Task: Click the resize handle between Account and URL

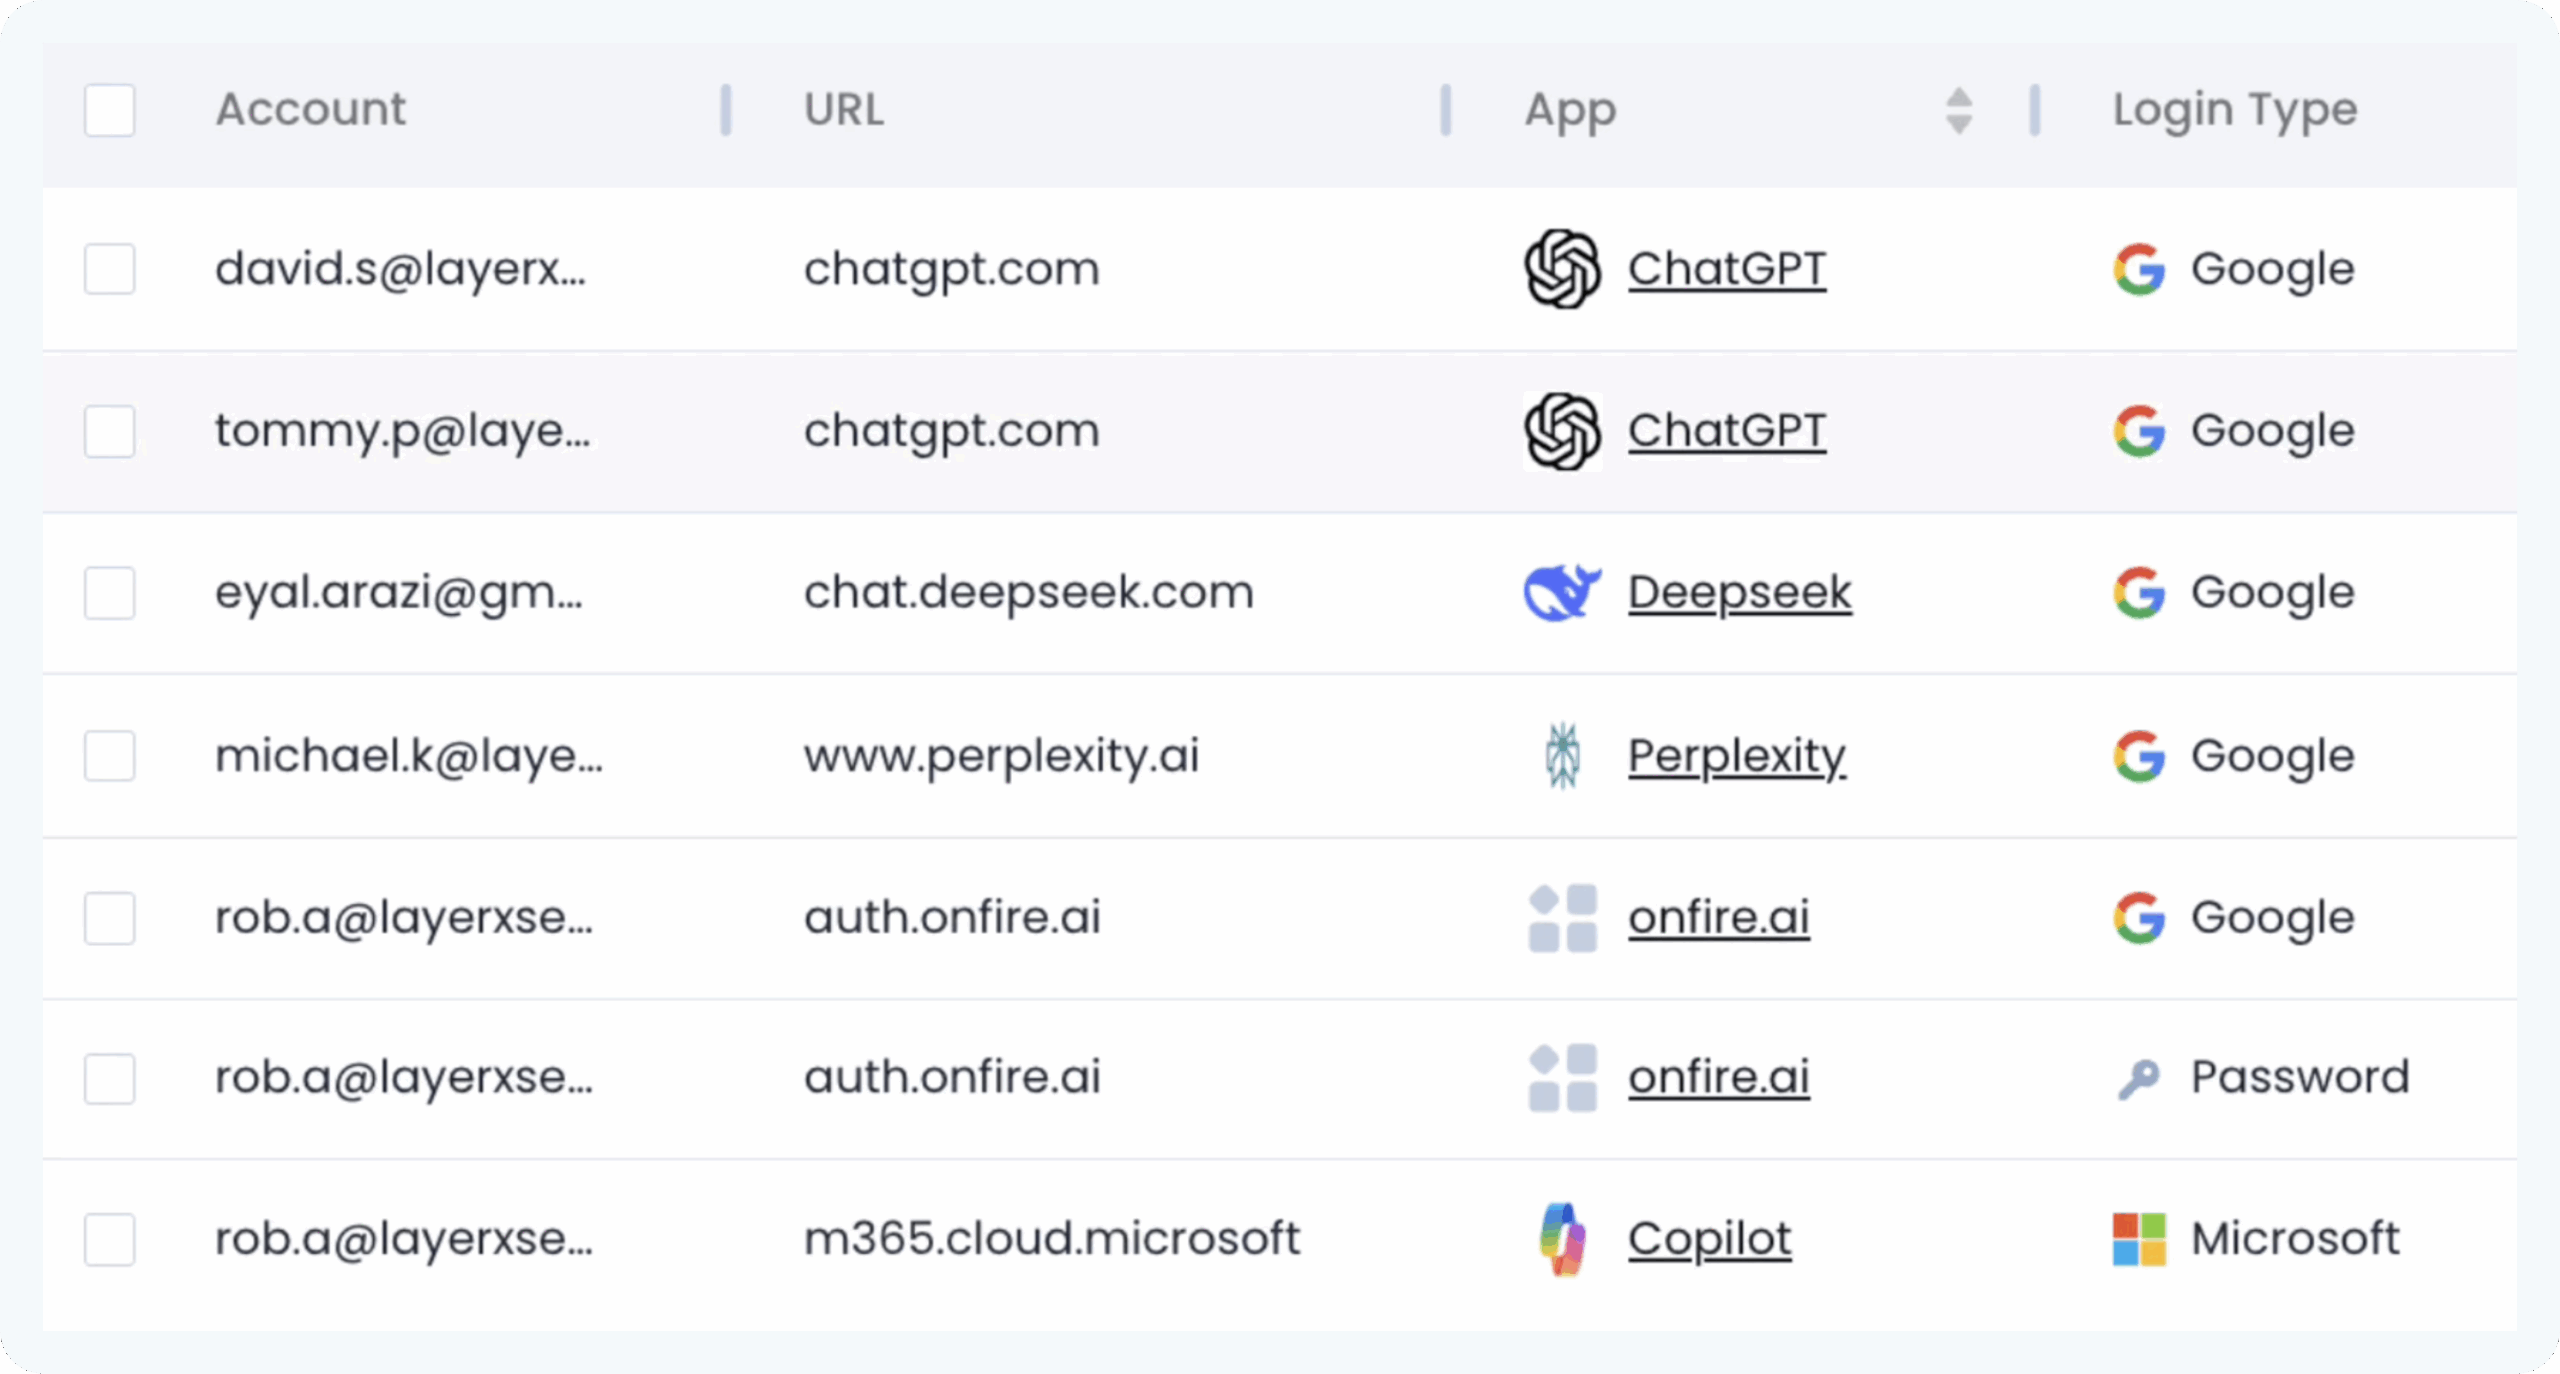Action: (726, 110)
